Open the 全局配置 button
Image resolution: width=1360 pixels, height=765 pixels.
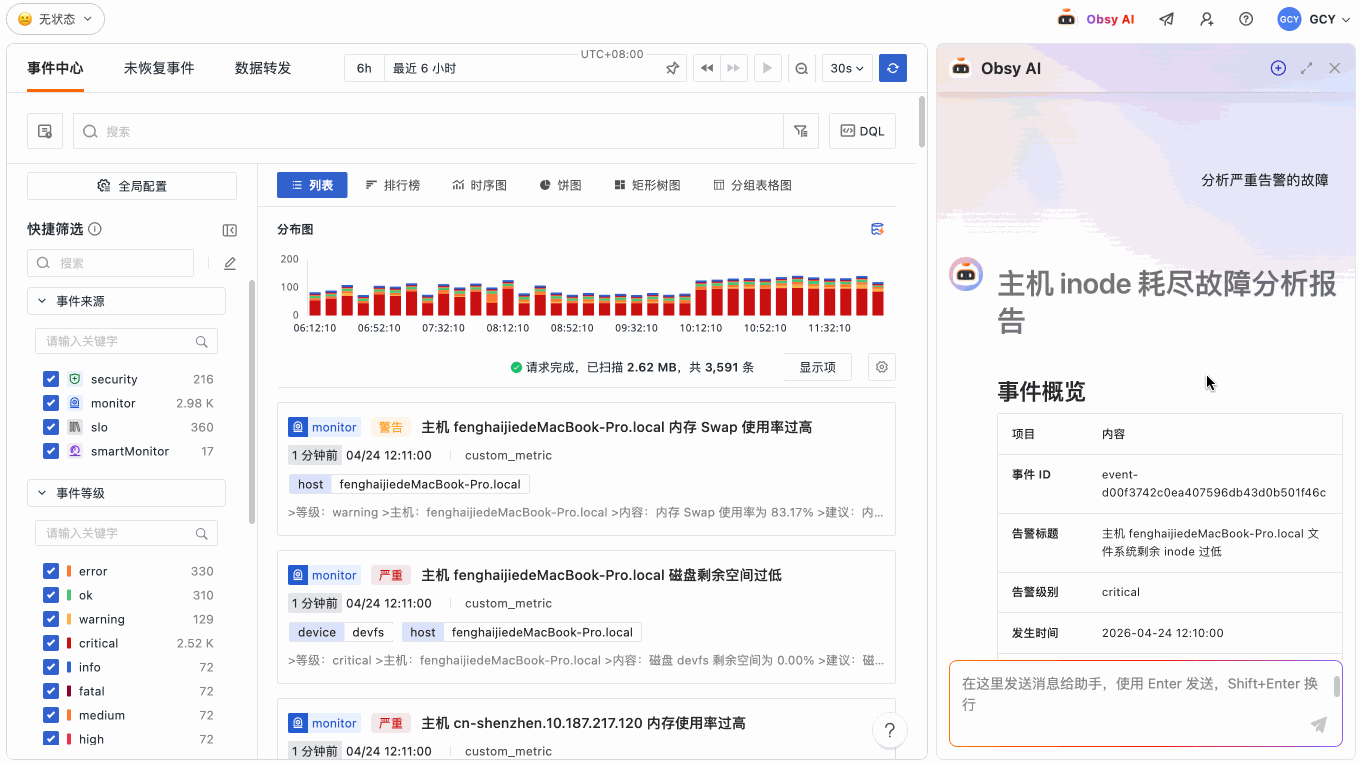coord(132,186)
